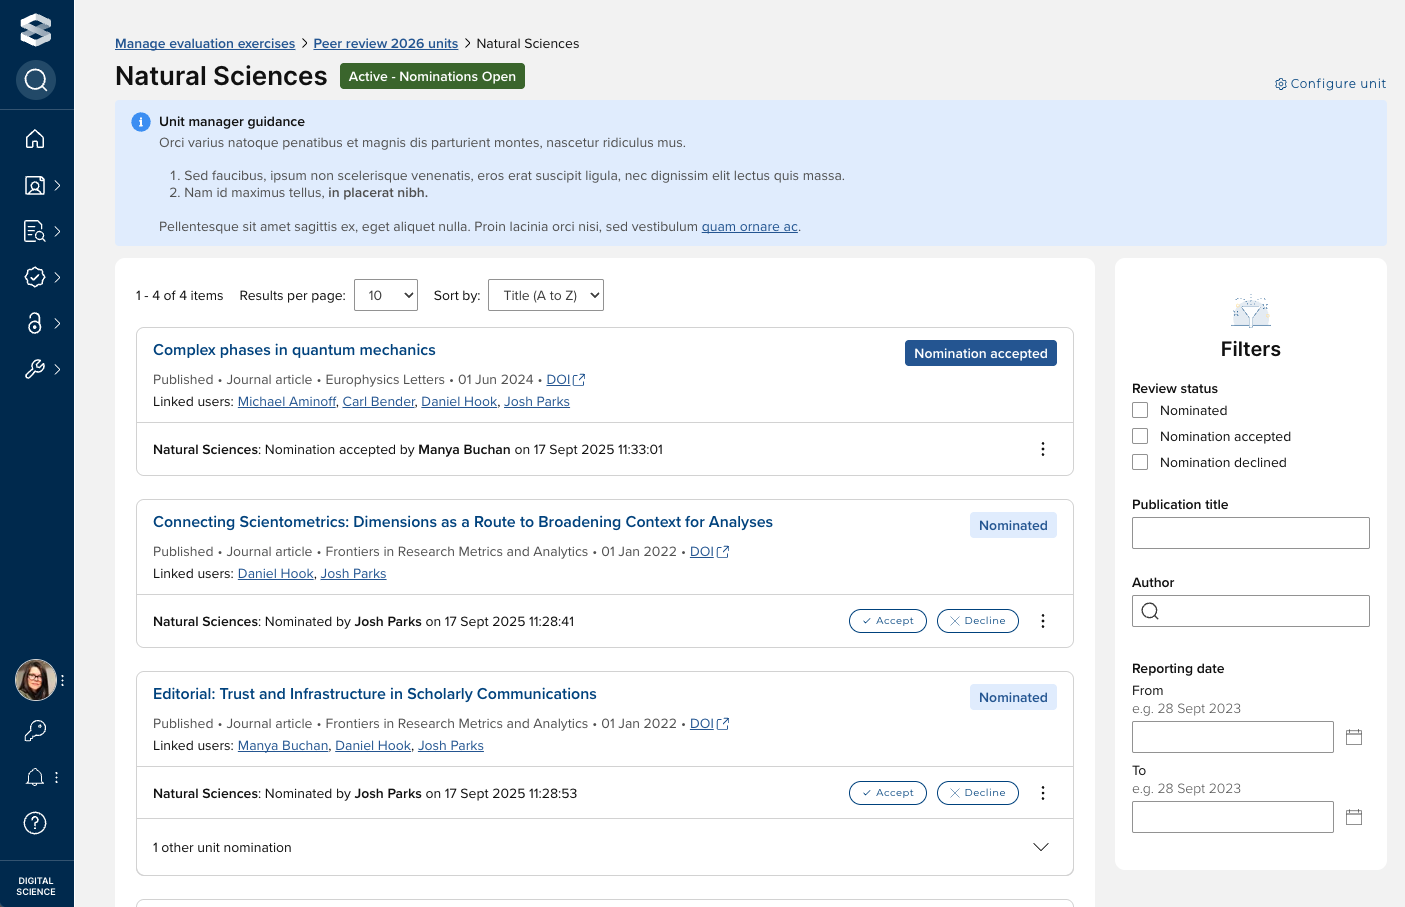Open the Results per page dropdown
The height and width of the screenshot is (907, 1405).
point(385,295)
